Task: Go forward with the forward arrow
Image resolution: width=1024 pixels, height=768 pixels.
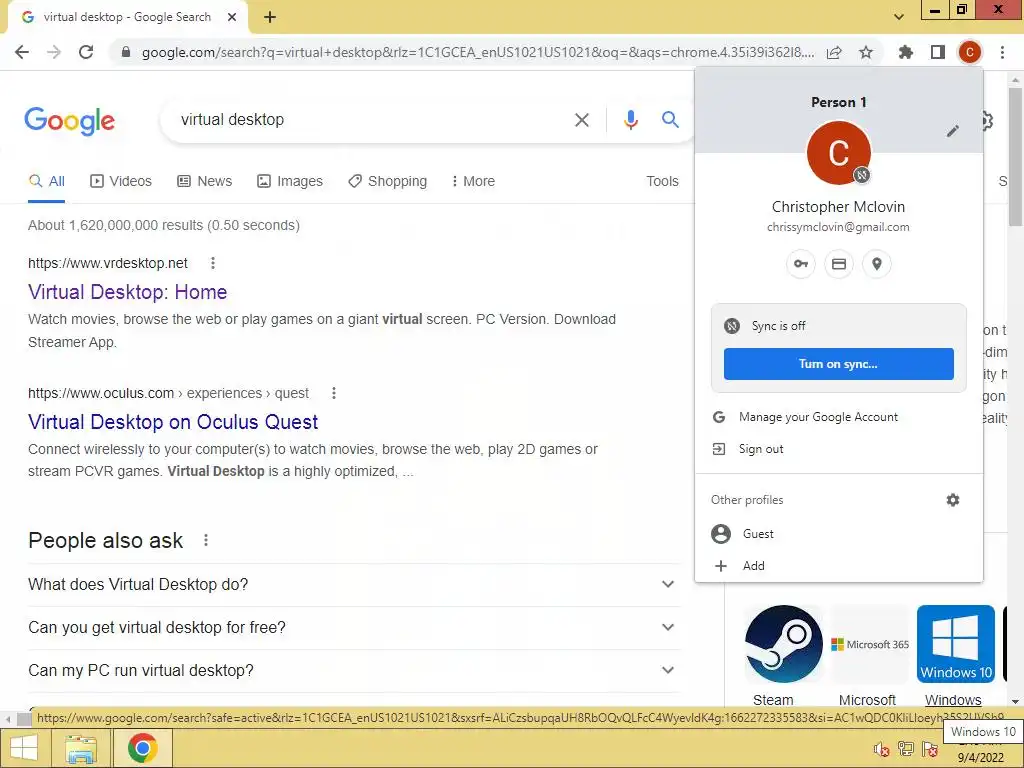Action: pyautogui.click(x=54, y=52)
